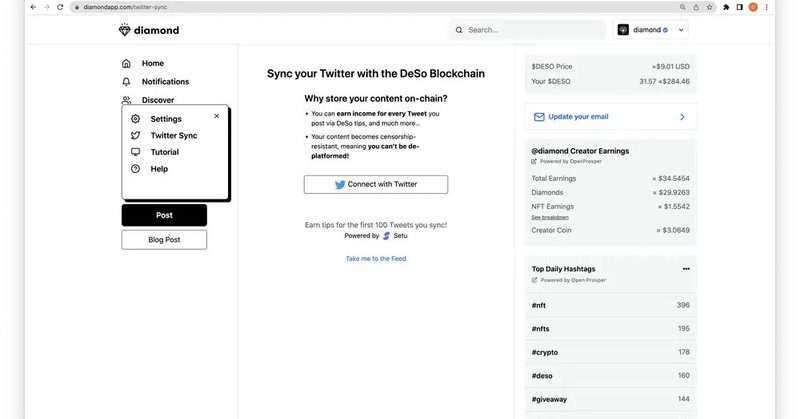Click the envelope icon by Update your email
The height and width of the screenshot is (419, 800).
point(539,117)
